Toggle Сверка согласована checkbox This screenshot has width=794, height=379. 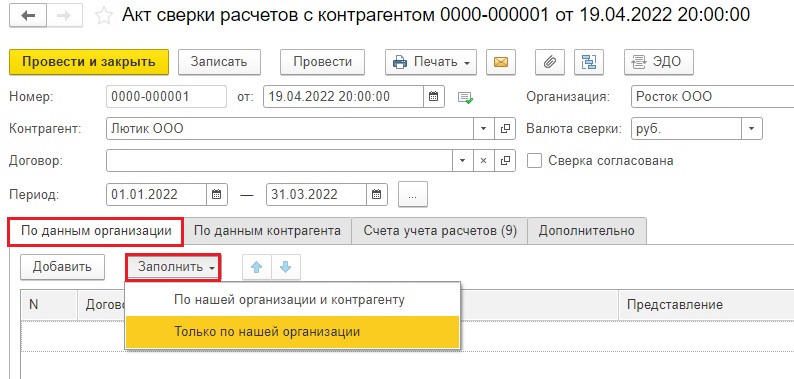[535, 161]
